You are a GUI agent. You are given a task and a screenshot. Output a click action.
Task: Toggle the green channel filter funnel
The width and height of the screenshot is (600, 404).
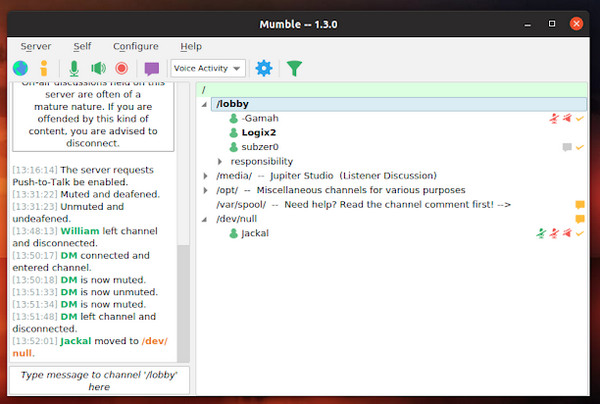pos(294,68)
